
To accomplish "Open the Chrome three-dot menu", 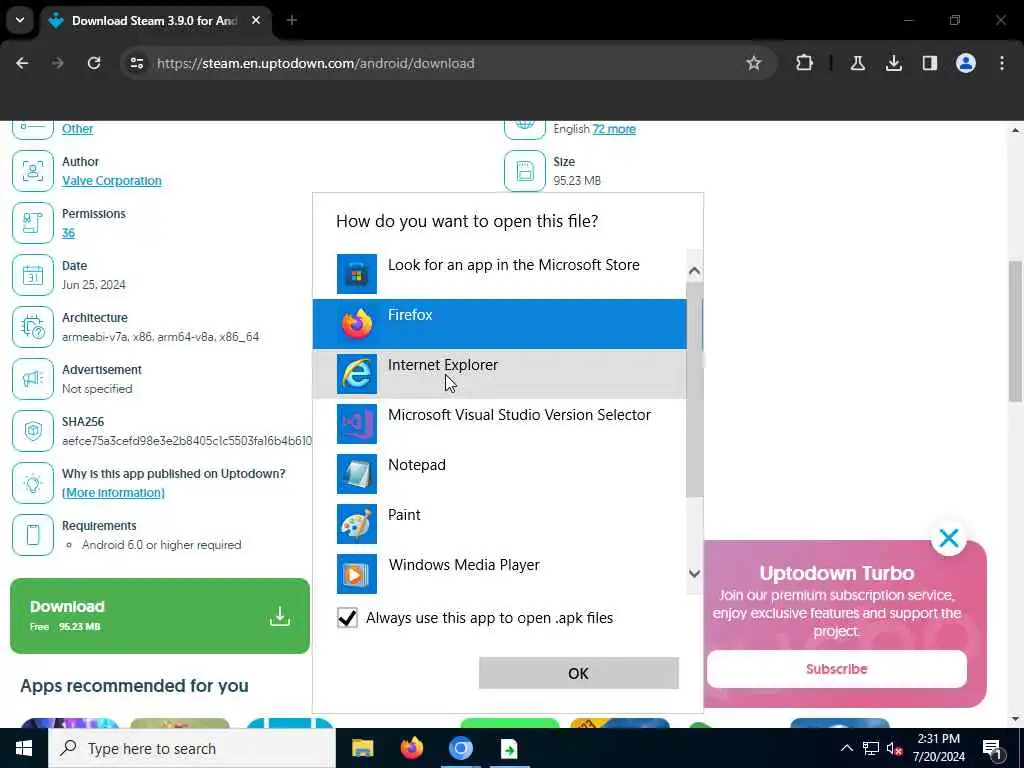I will (x=1002, y=63).
